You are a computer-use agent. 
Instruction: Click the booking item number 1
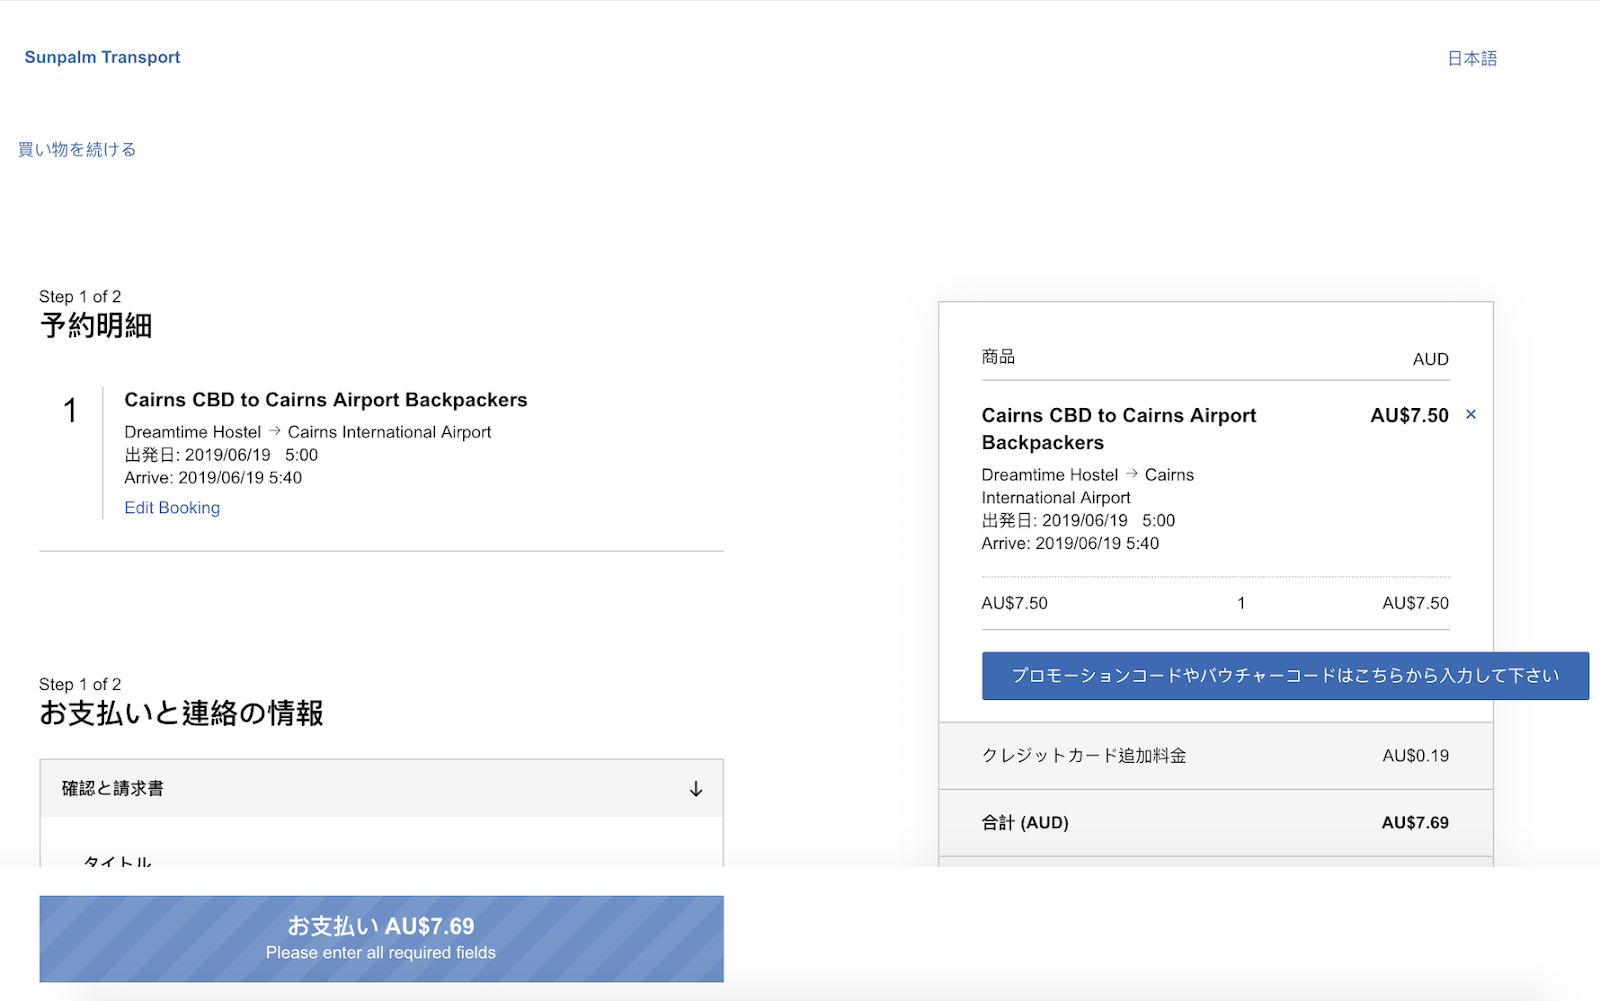[70, 410]
